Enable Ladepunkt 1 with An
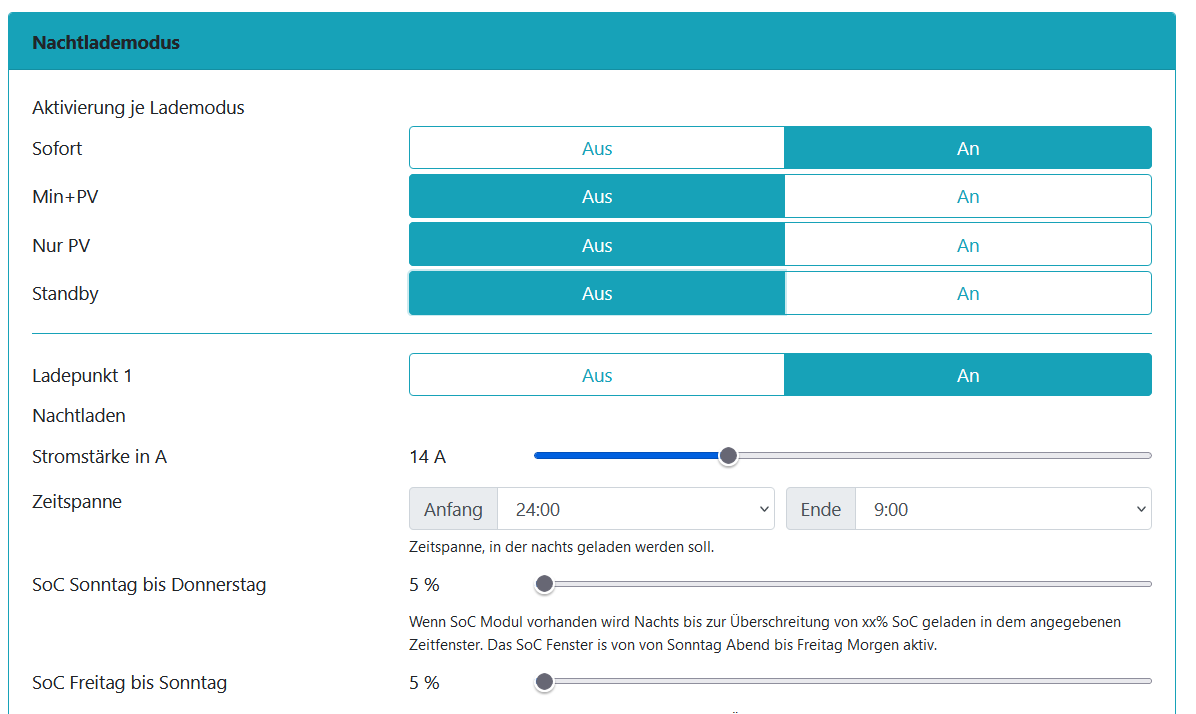 [967, 375]
